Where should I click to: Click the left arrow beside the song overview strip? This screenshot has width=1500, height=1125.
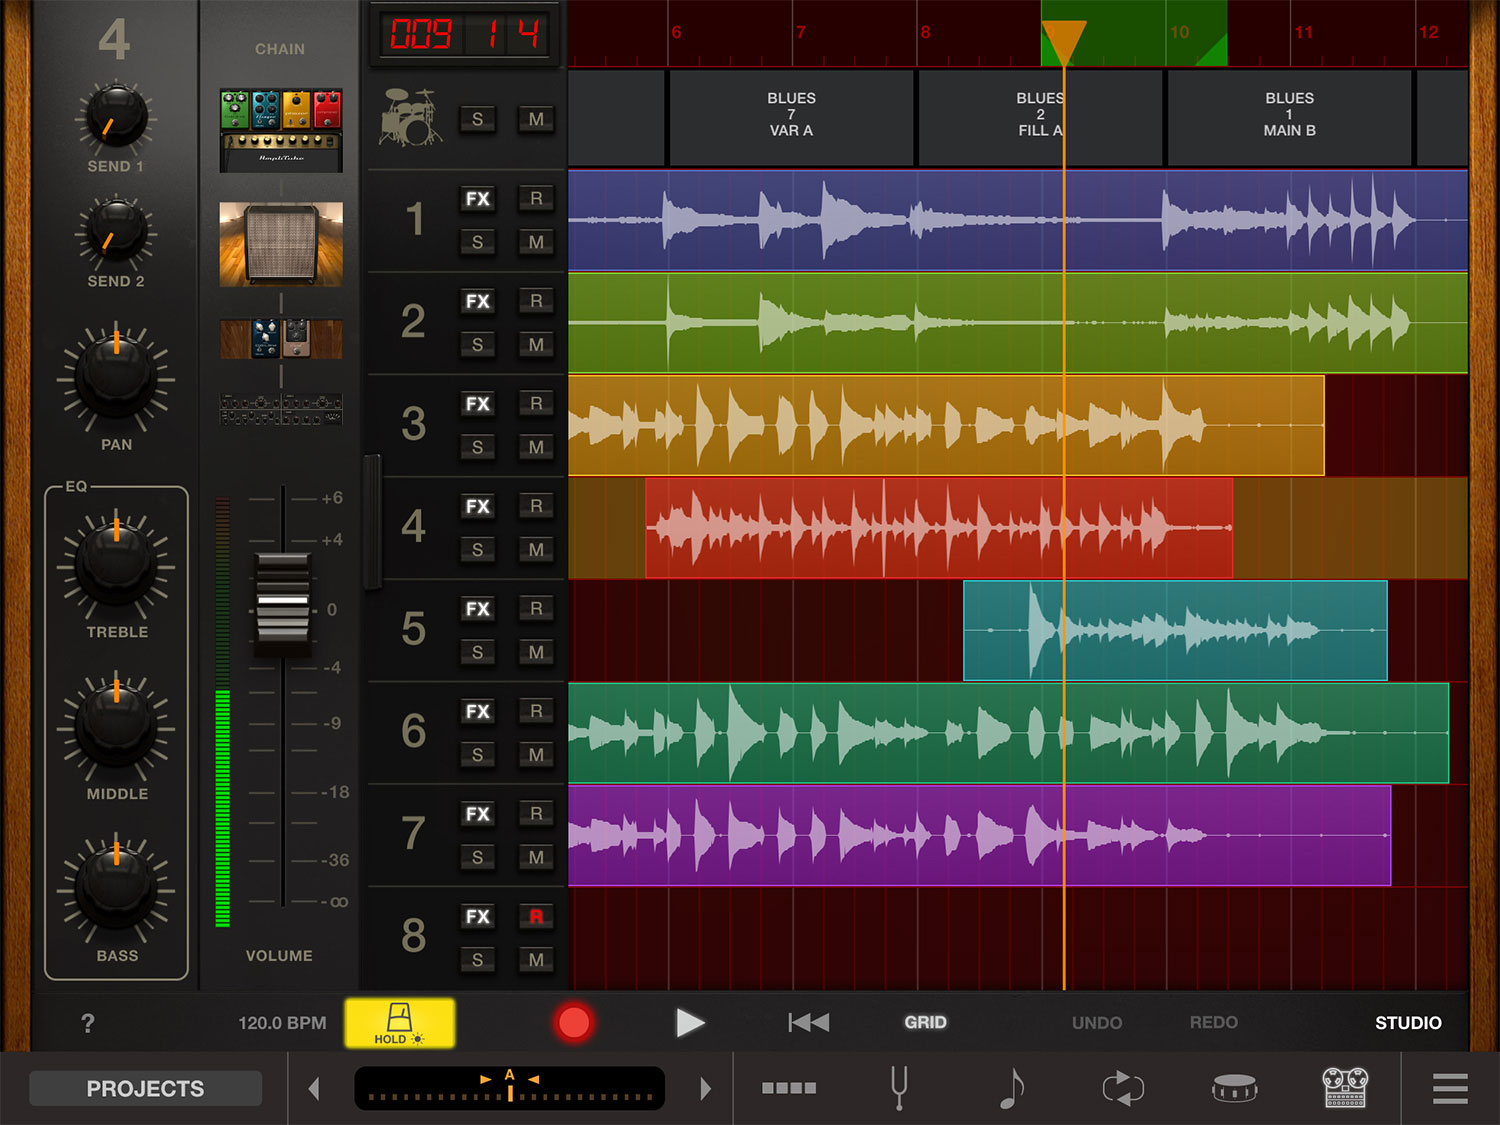pos(313,1088)
